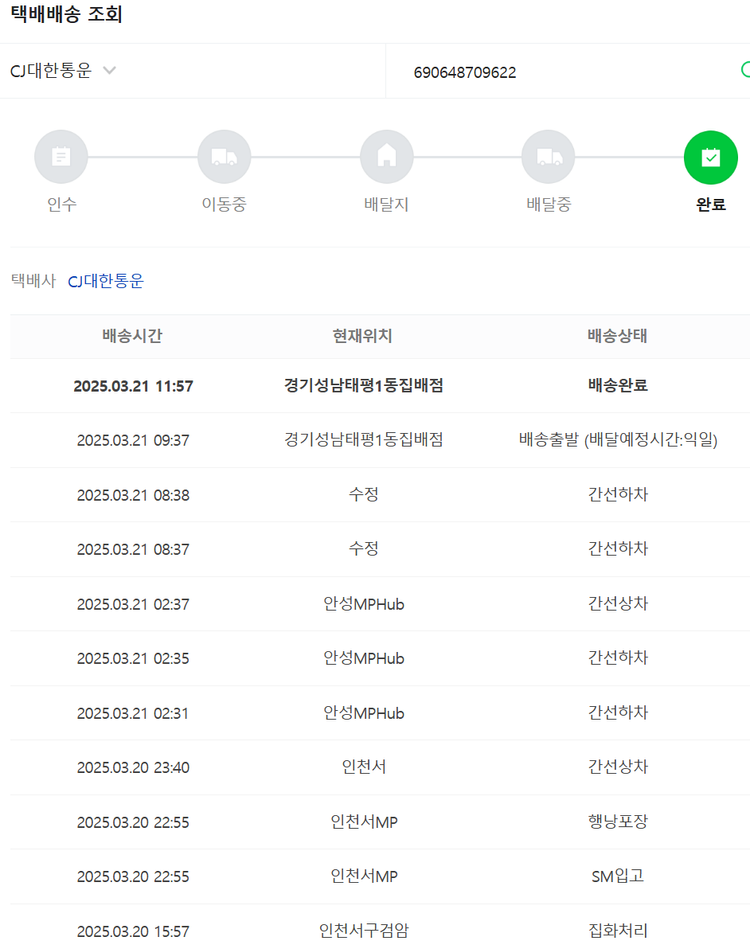Click the 배송상태 column header

pyautogui.click(x=617, y=336)
